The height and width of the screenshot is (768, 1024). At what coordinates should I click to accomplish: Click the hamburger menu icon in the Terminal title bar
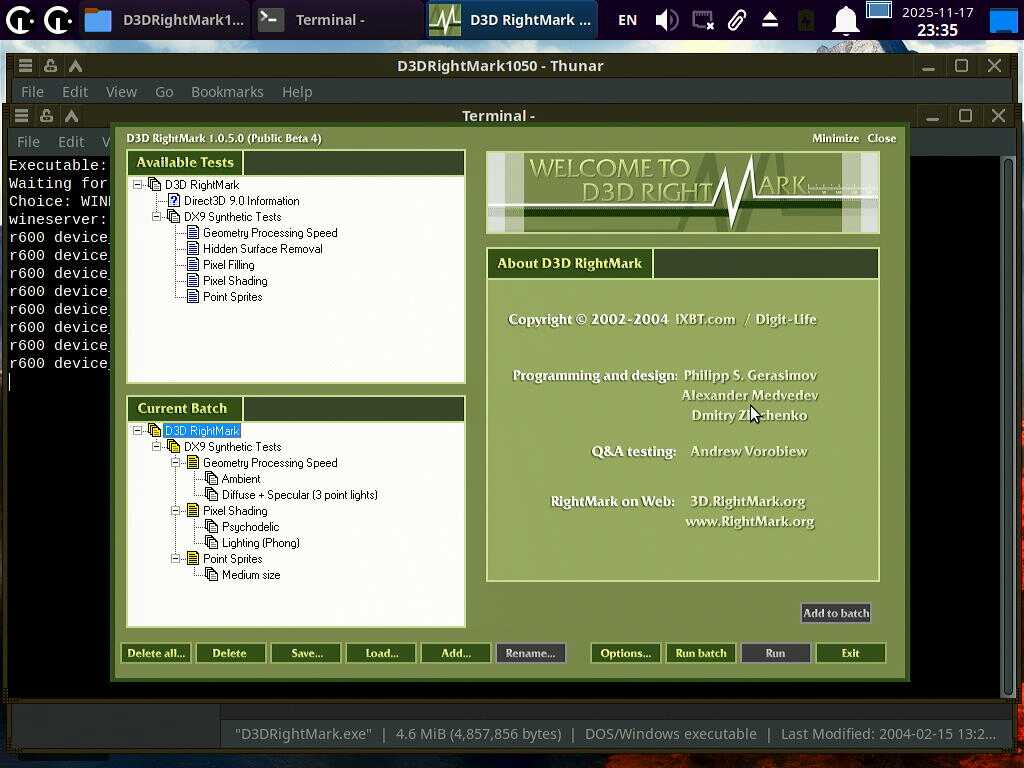click(22, 116)
